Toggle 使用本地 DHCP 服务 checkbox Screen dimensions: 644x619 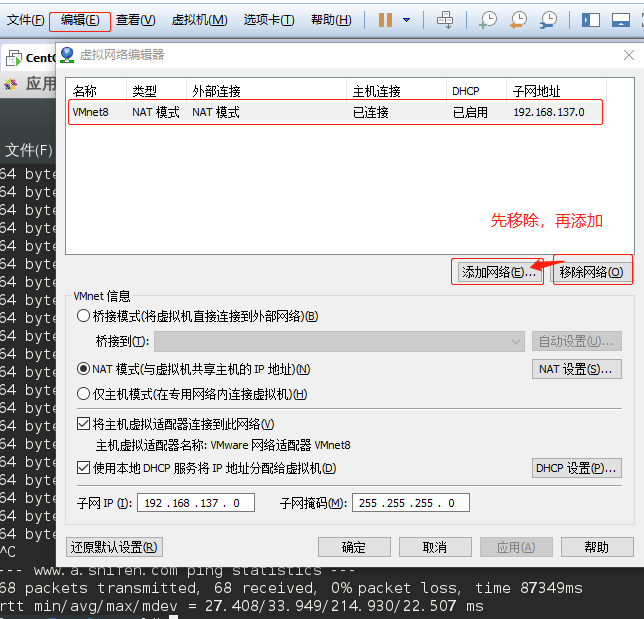coord(83,467)
